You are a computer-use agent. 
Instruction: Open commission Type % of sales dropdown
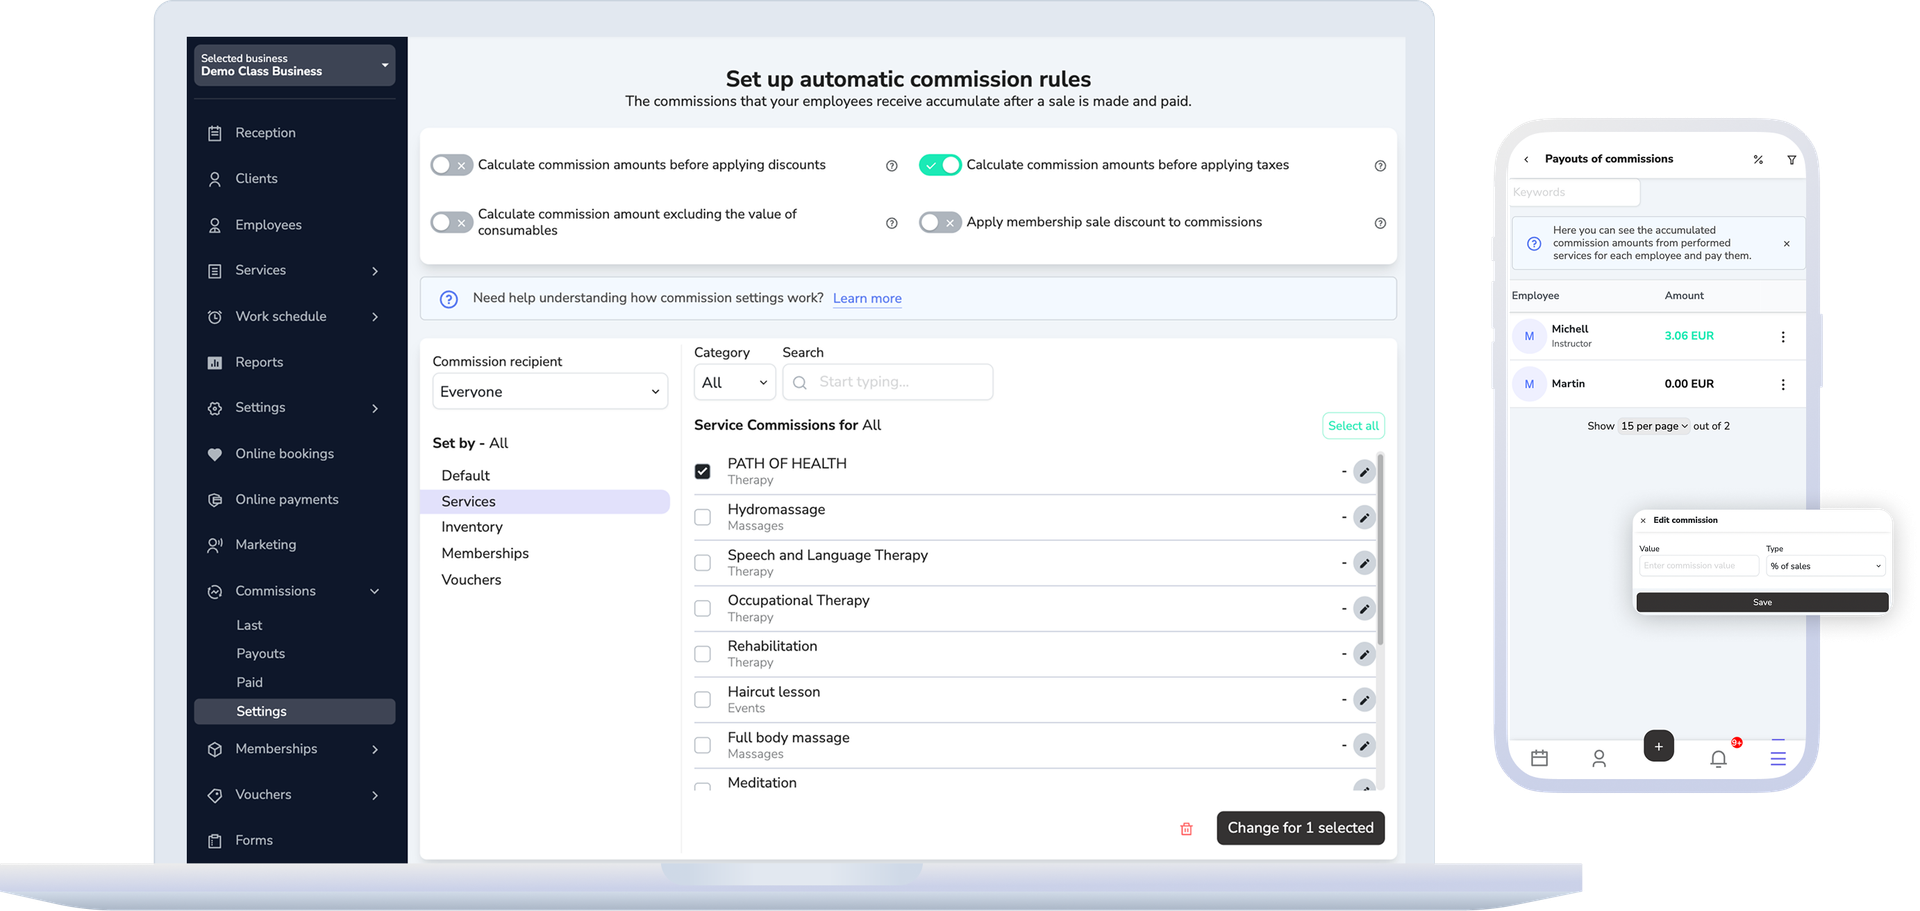pyautogui.click(x=1826, y=566)
